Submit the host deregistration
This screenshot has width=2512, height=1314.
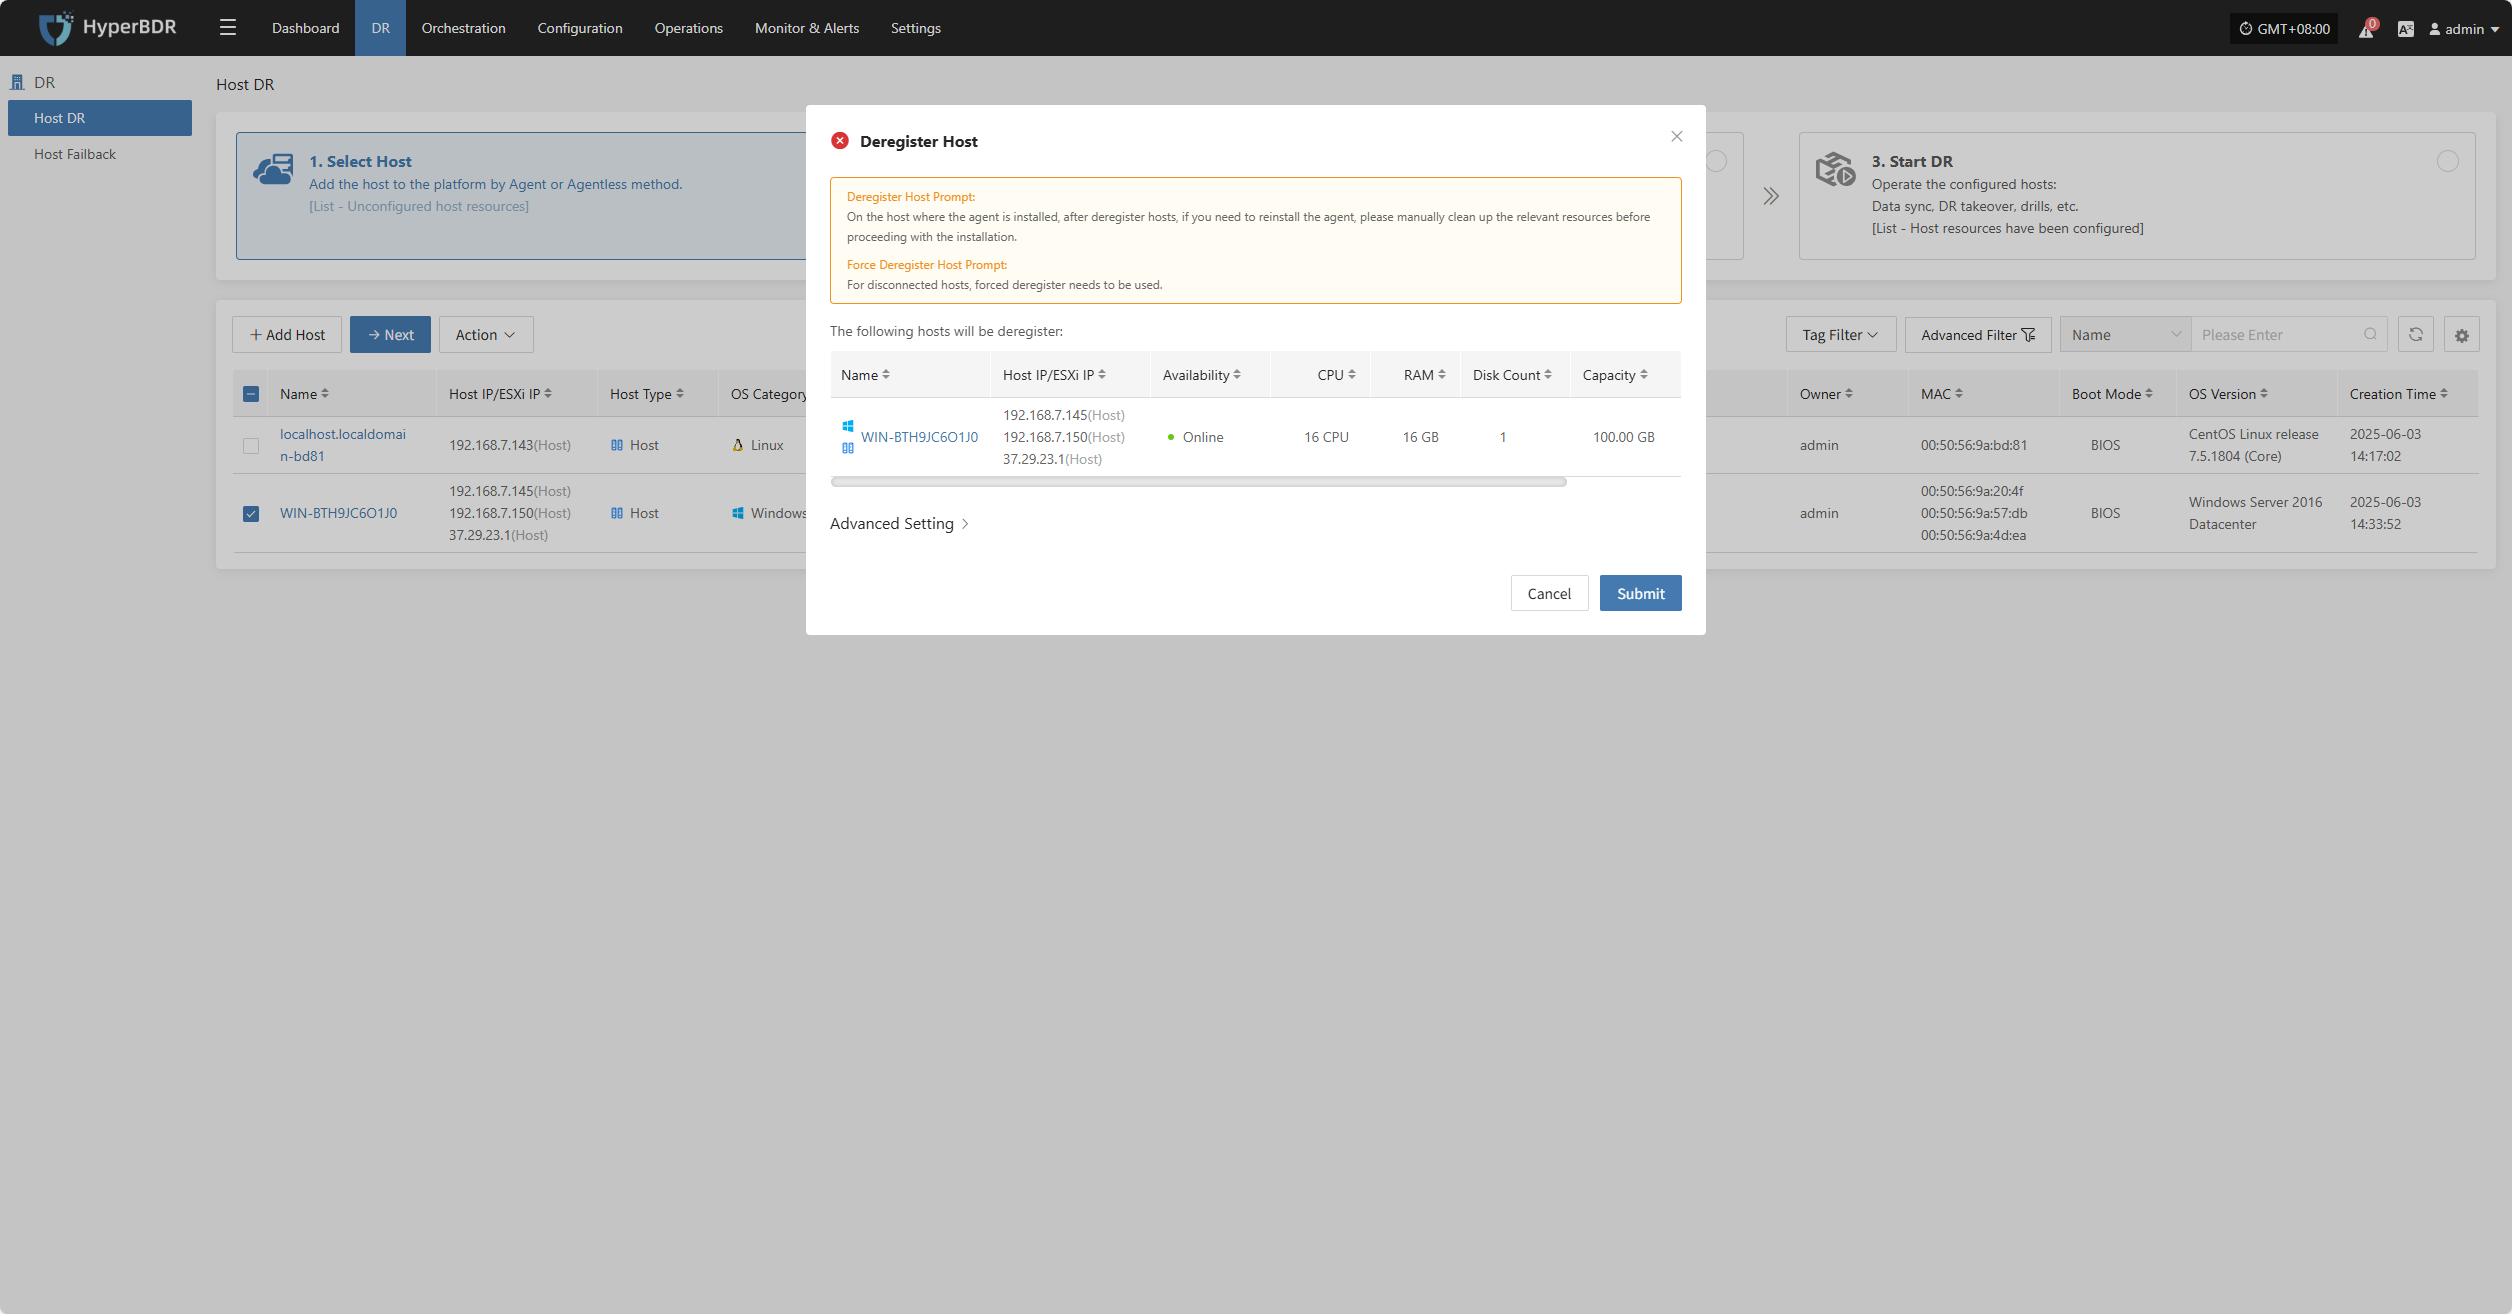pos(1640,593)
